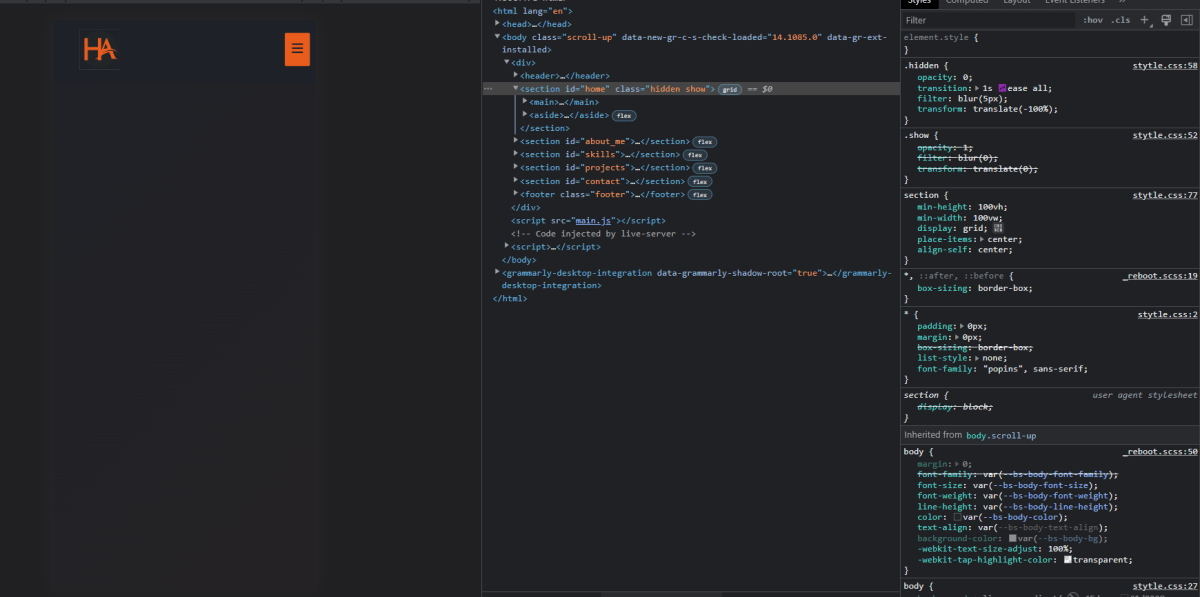Expand the padding property to see its values
Image resolution: width=1200 pixels, height=597 pixels.
[960, 325]
